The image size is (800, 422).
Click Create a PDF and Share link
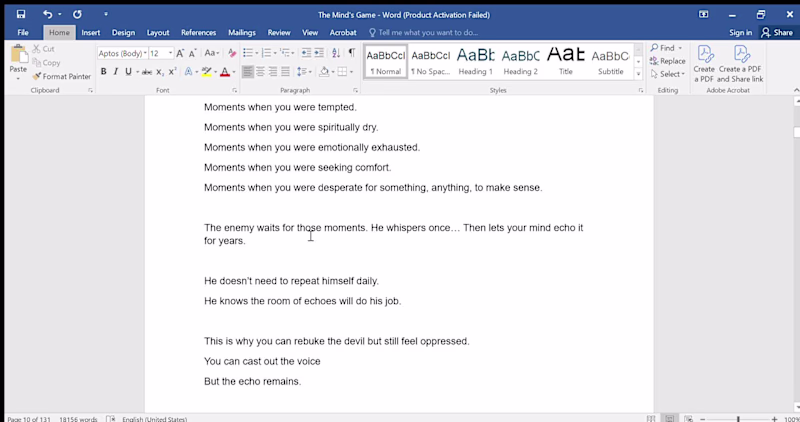740,63
